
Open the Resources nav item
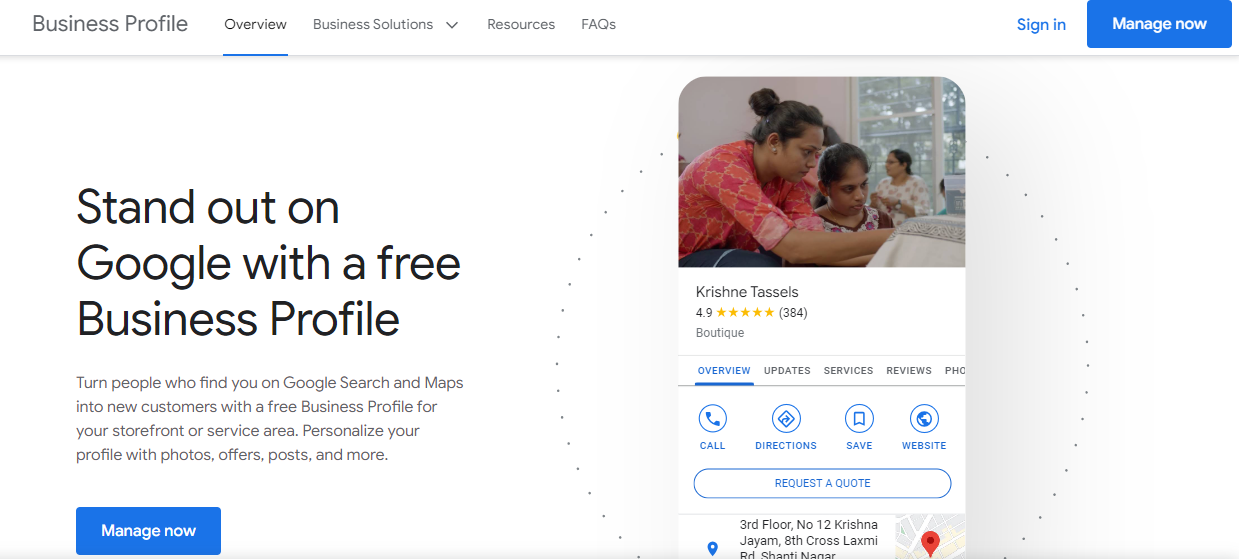pyautogui.click(x=521, y=24)
